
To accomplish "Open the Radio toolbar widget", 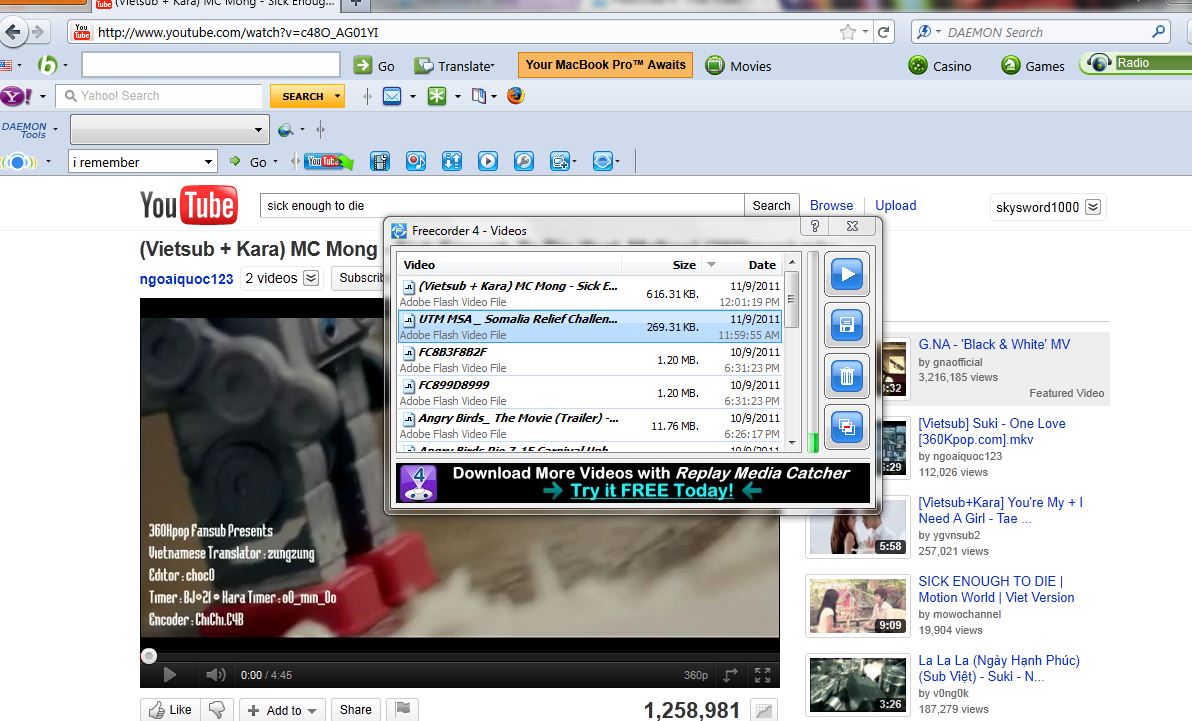I will pos(1137,63).
